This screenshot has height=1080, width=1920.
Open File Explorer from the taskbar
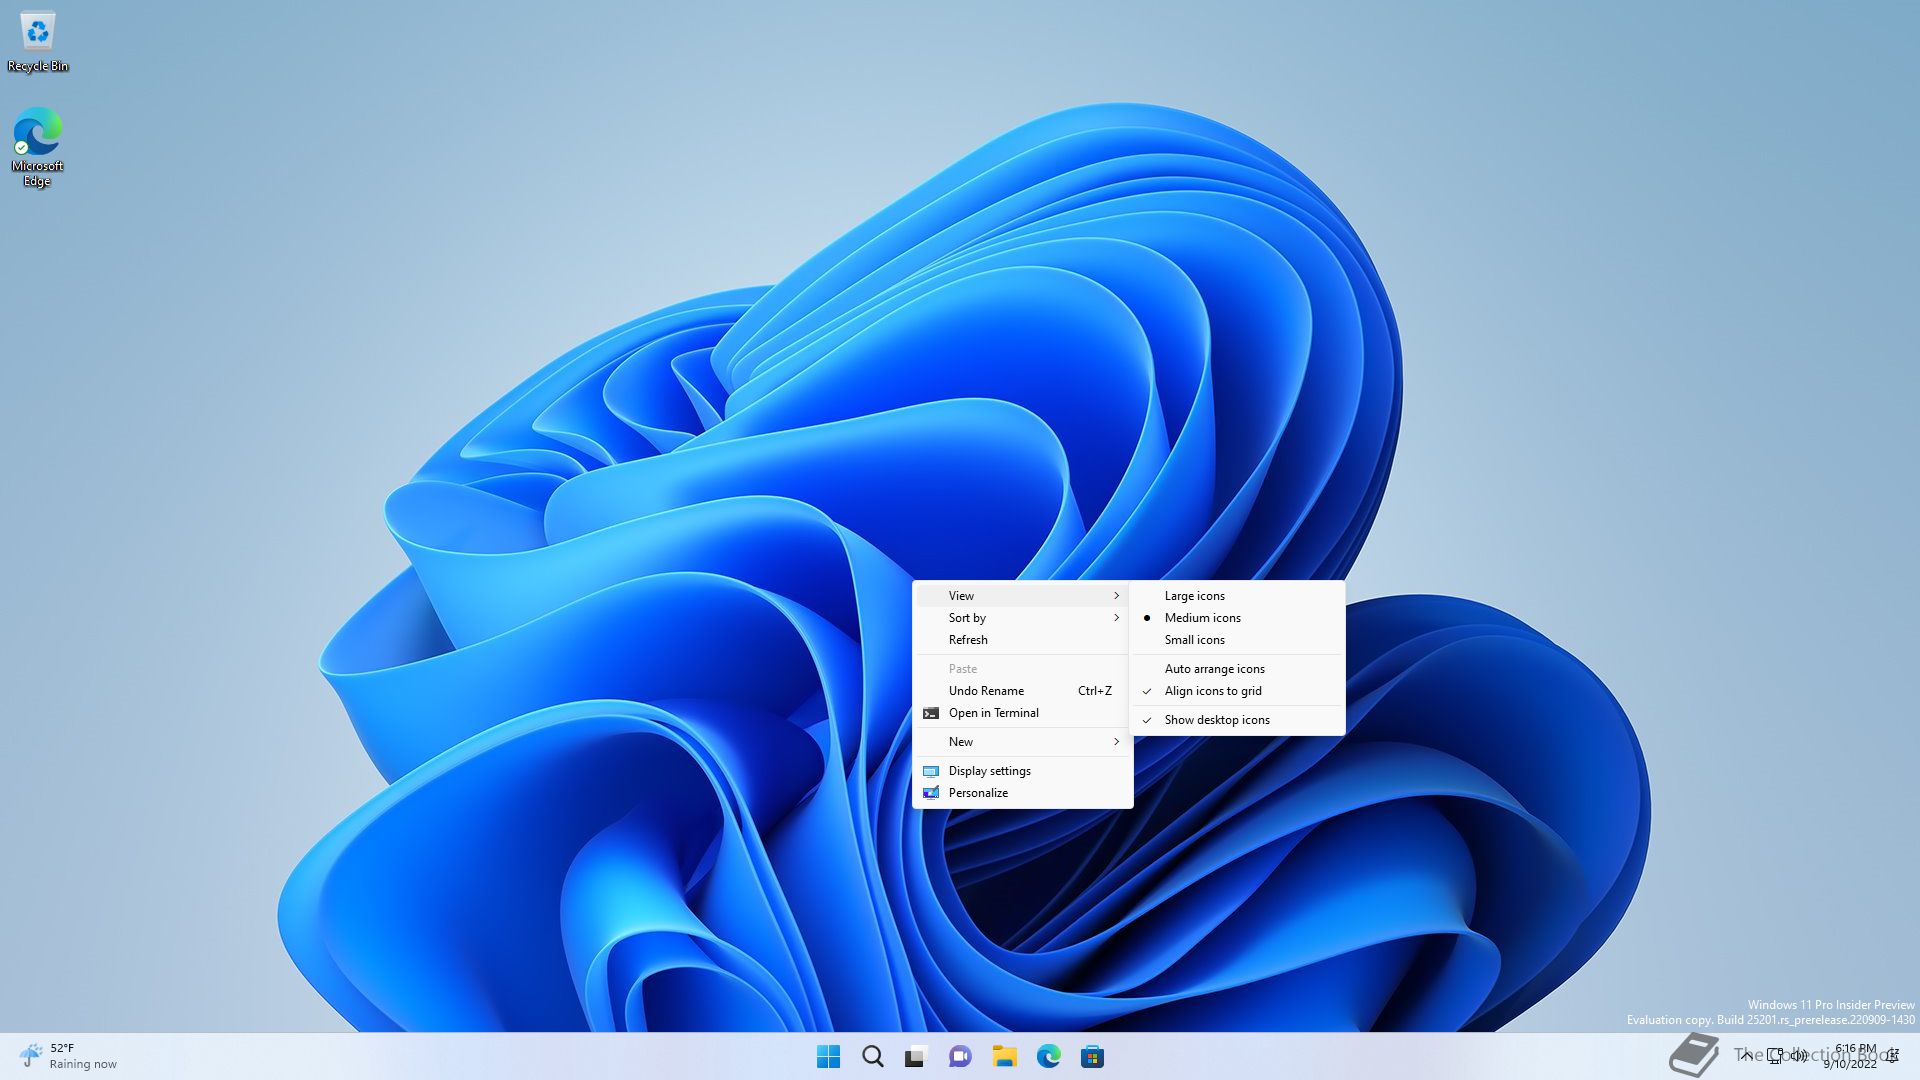pyautogui.click(x=1004, y=1056)
